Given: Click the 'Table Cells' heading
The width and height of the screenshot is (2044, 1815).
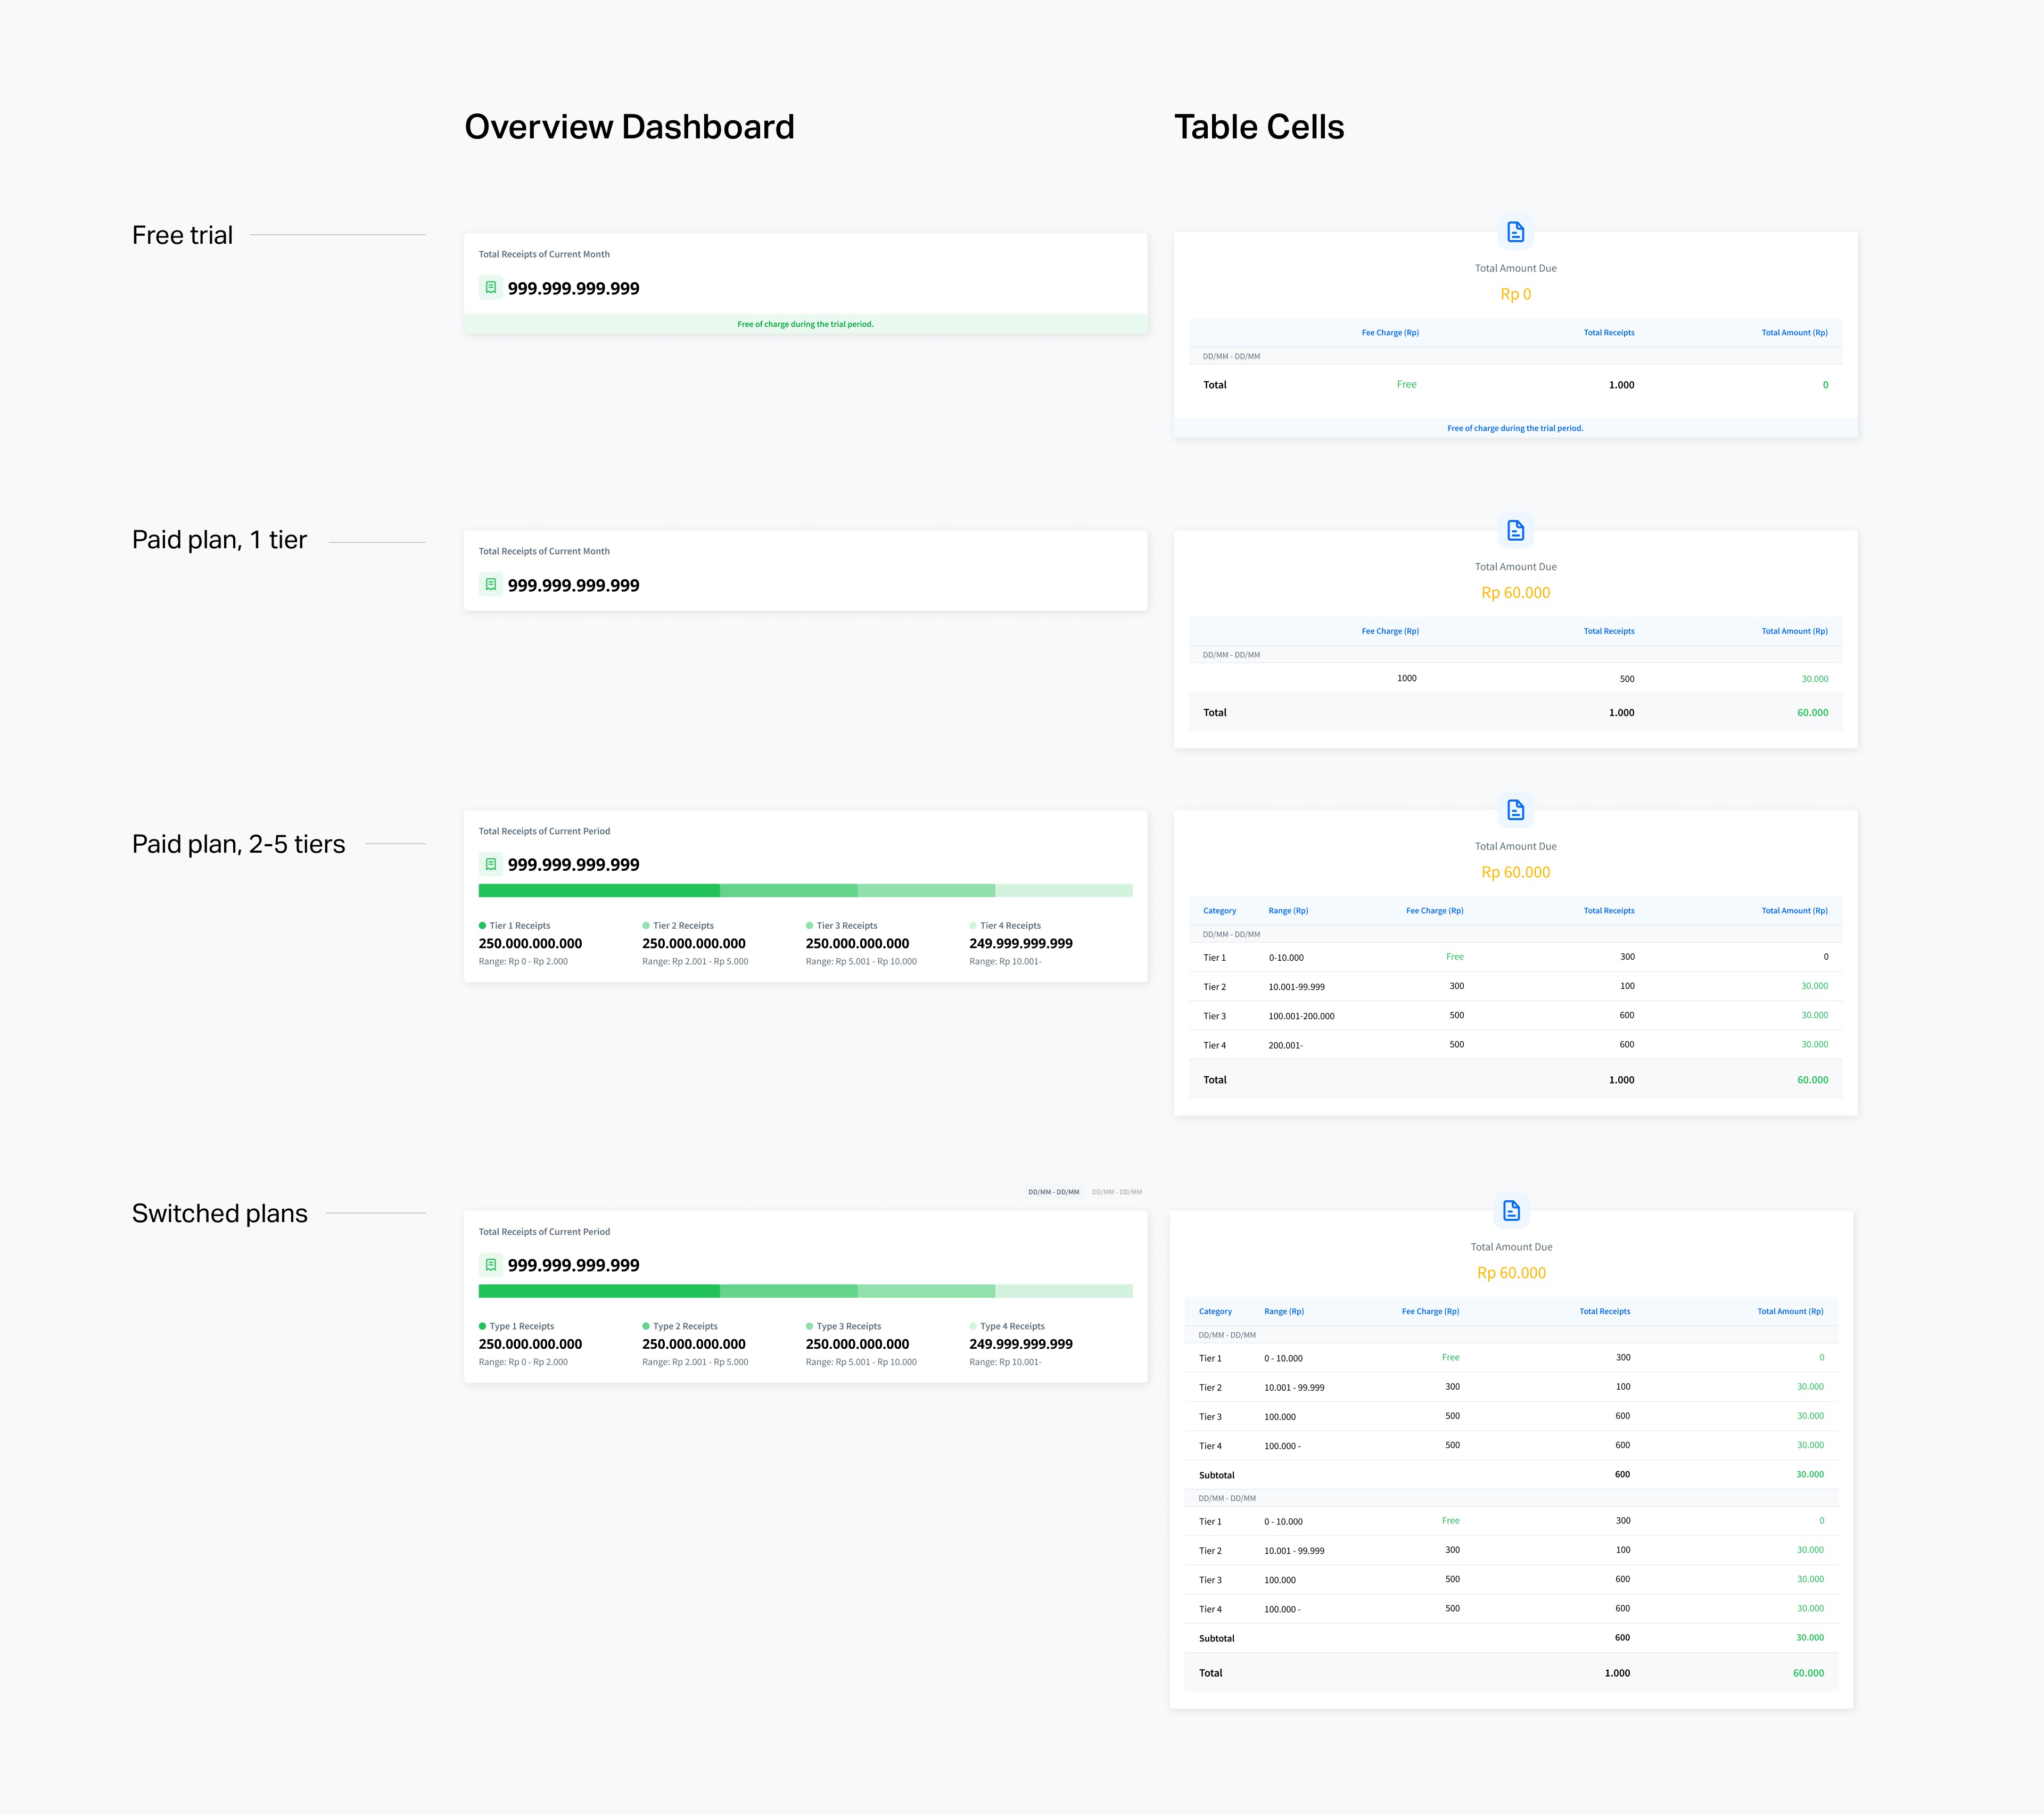Looking at the screenshot, I should (x=1259, y=127).
